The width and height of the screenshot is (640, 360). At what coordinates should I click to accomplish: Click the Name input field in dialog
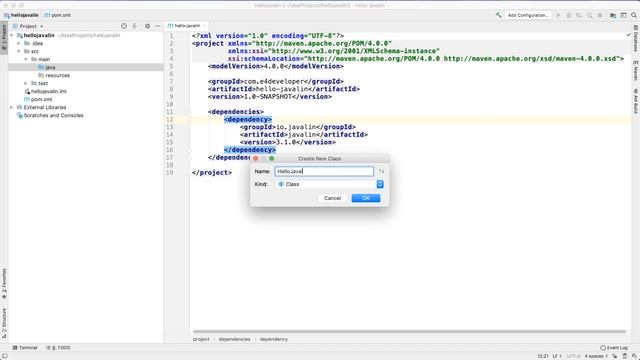324,171
